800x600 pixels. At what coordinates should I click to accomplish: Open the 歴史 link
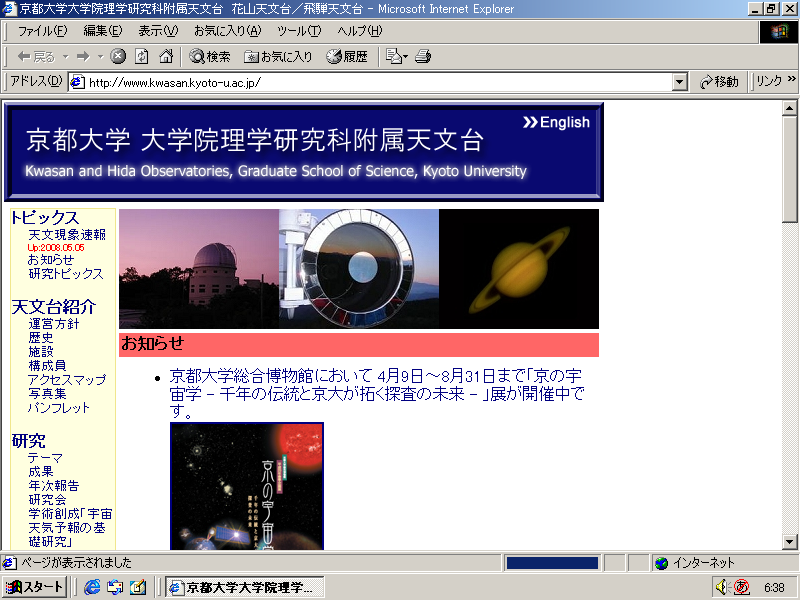pyautogui.click(x=41, y=338)
